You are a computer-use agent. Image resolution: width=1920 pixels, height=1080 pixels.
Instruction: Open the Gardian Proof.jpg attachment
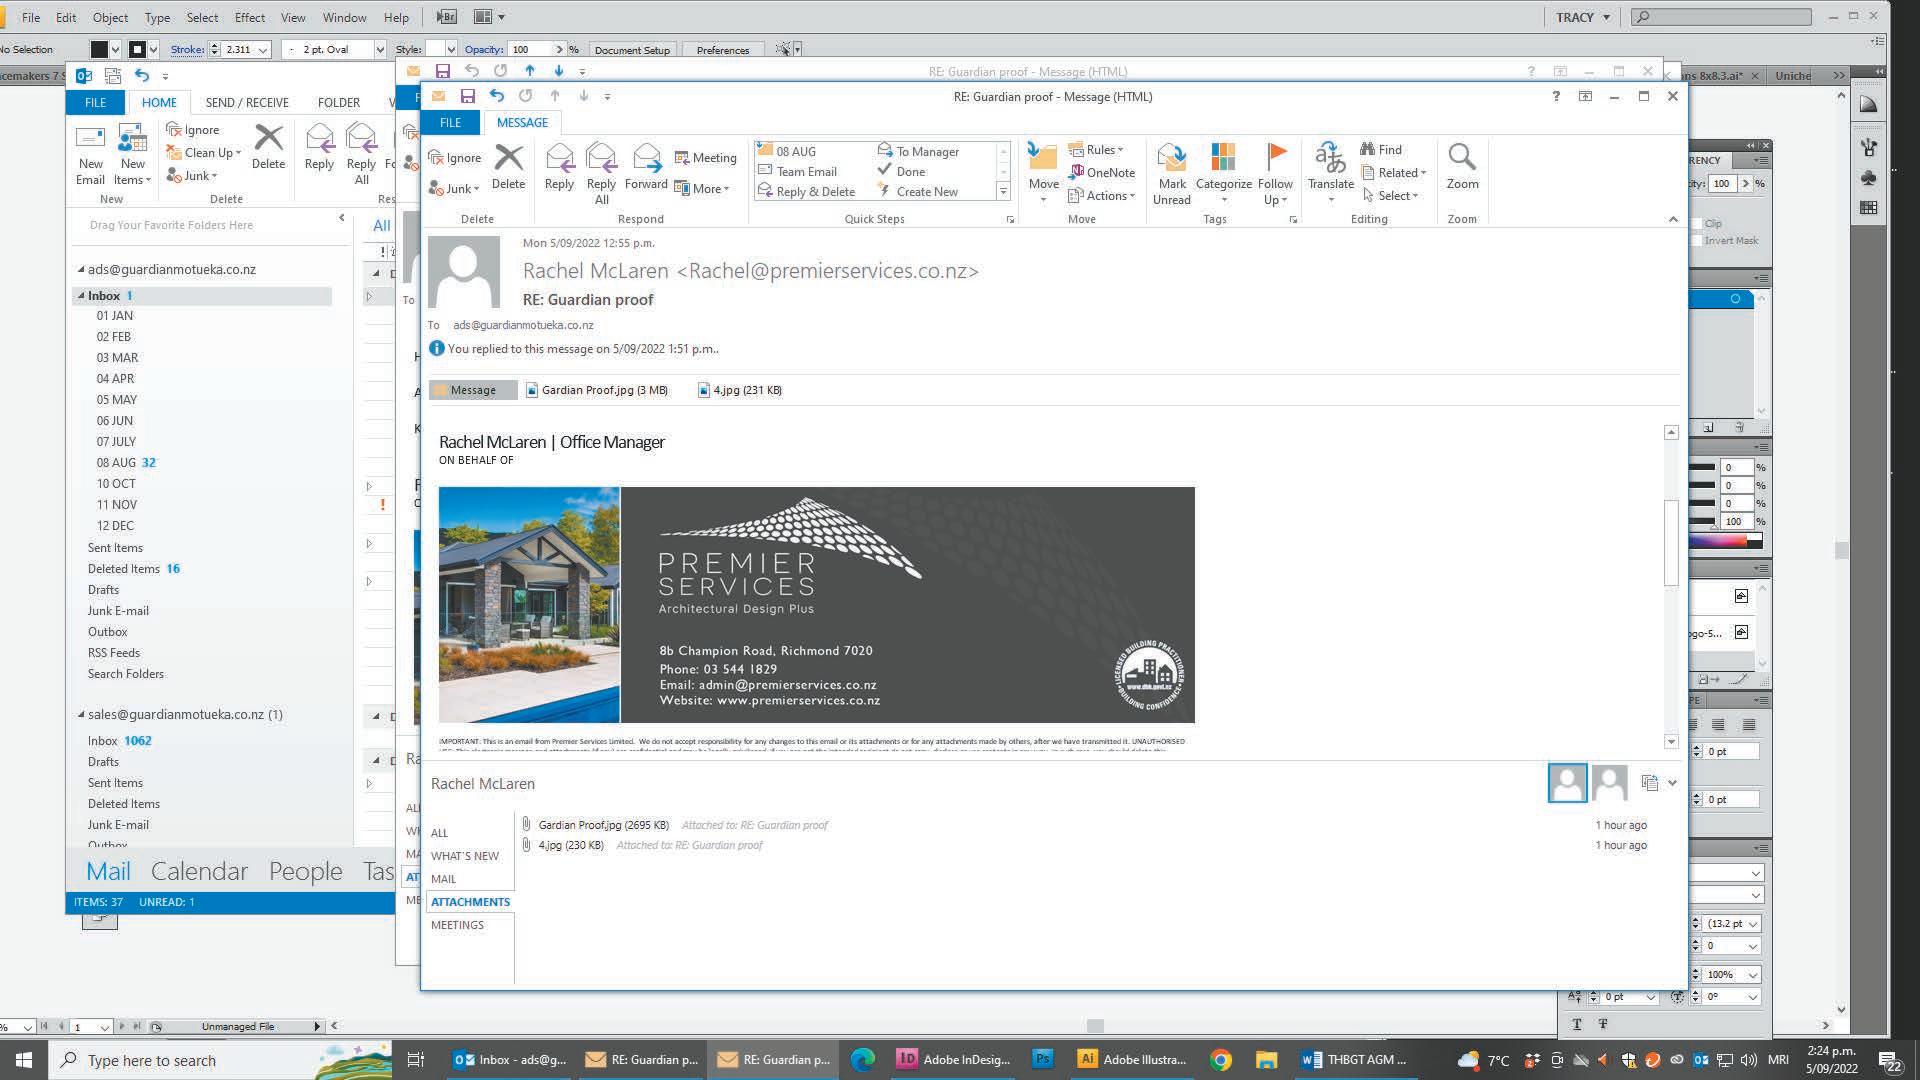click(x=597, y=390)
